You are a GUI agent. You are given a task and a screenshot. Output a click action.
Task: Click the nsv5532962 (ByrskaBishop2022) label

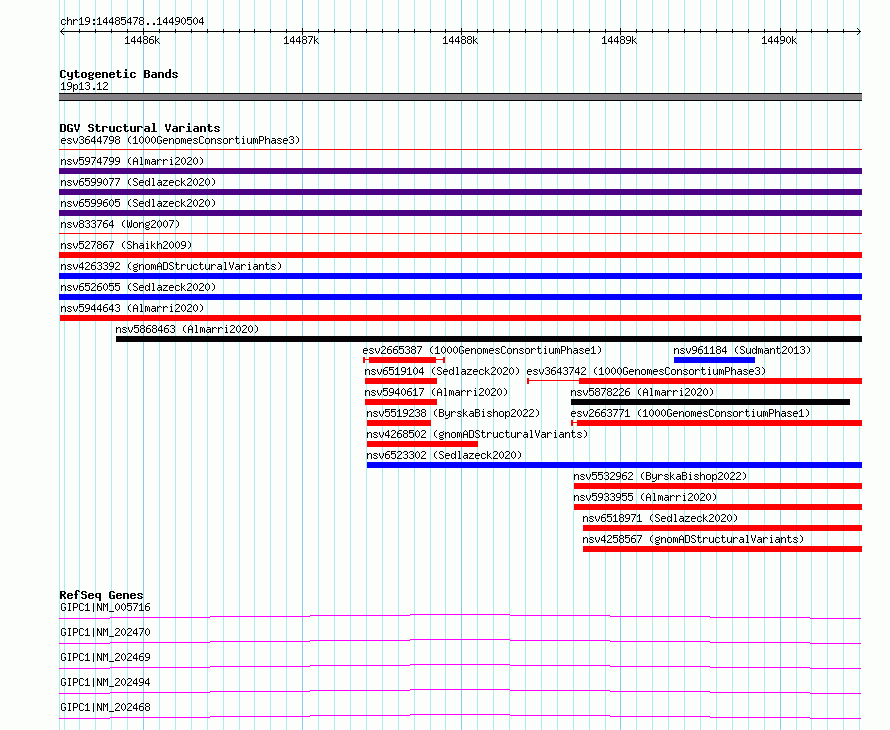pyautogui.click(x=661, y=476)
